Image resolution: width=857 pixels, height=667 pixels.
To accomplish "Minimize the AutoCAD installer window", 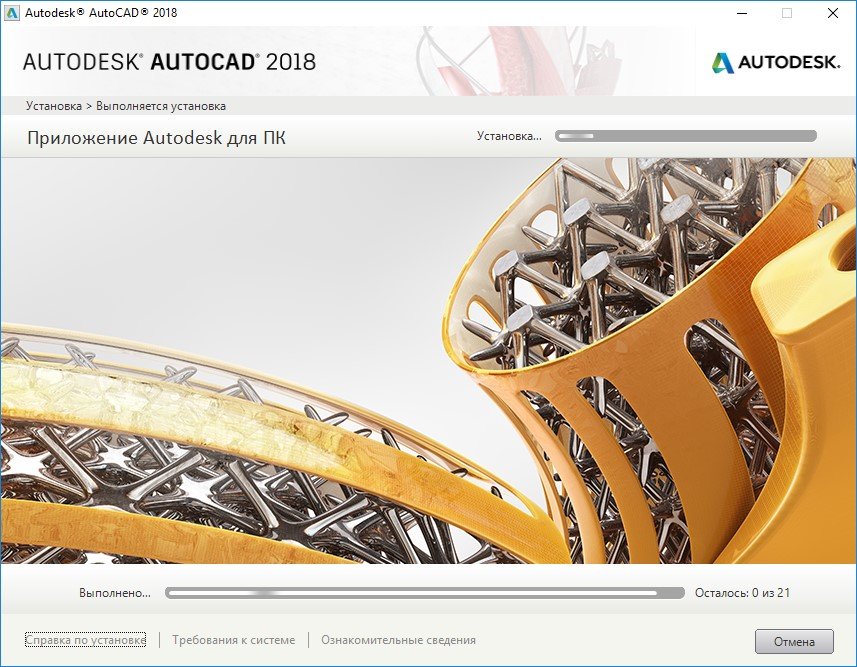I will pos(741,13).
